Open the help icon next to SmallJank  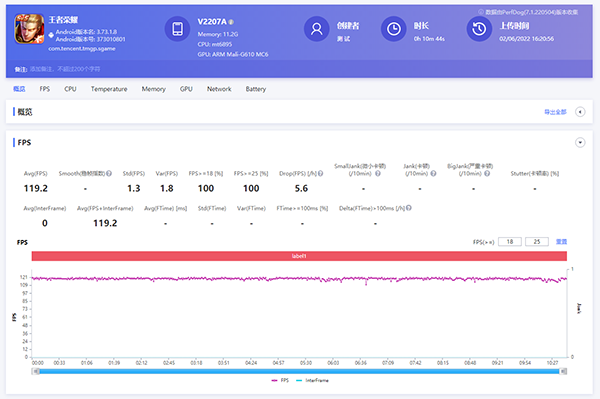tap(378, 174)
